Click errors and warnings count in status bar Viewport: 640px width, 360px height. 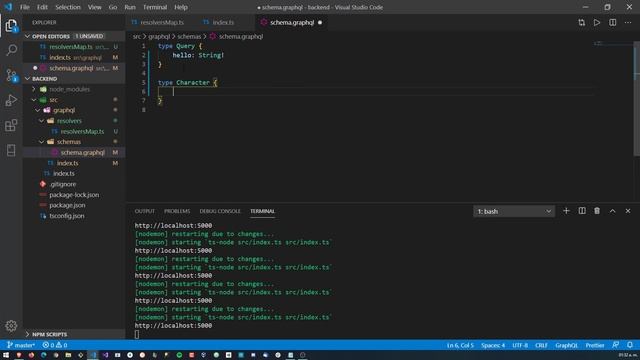point(55,345)
